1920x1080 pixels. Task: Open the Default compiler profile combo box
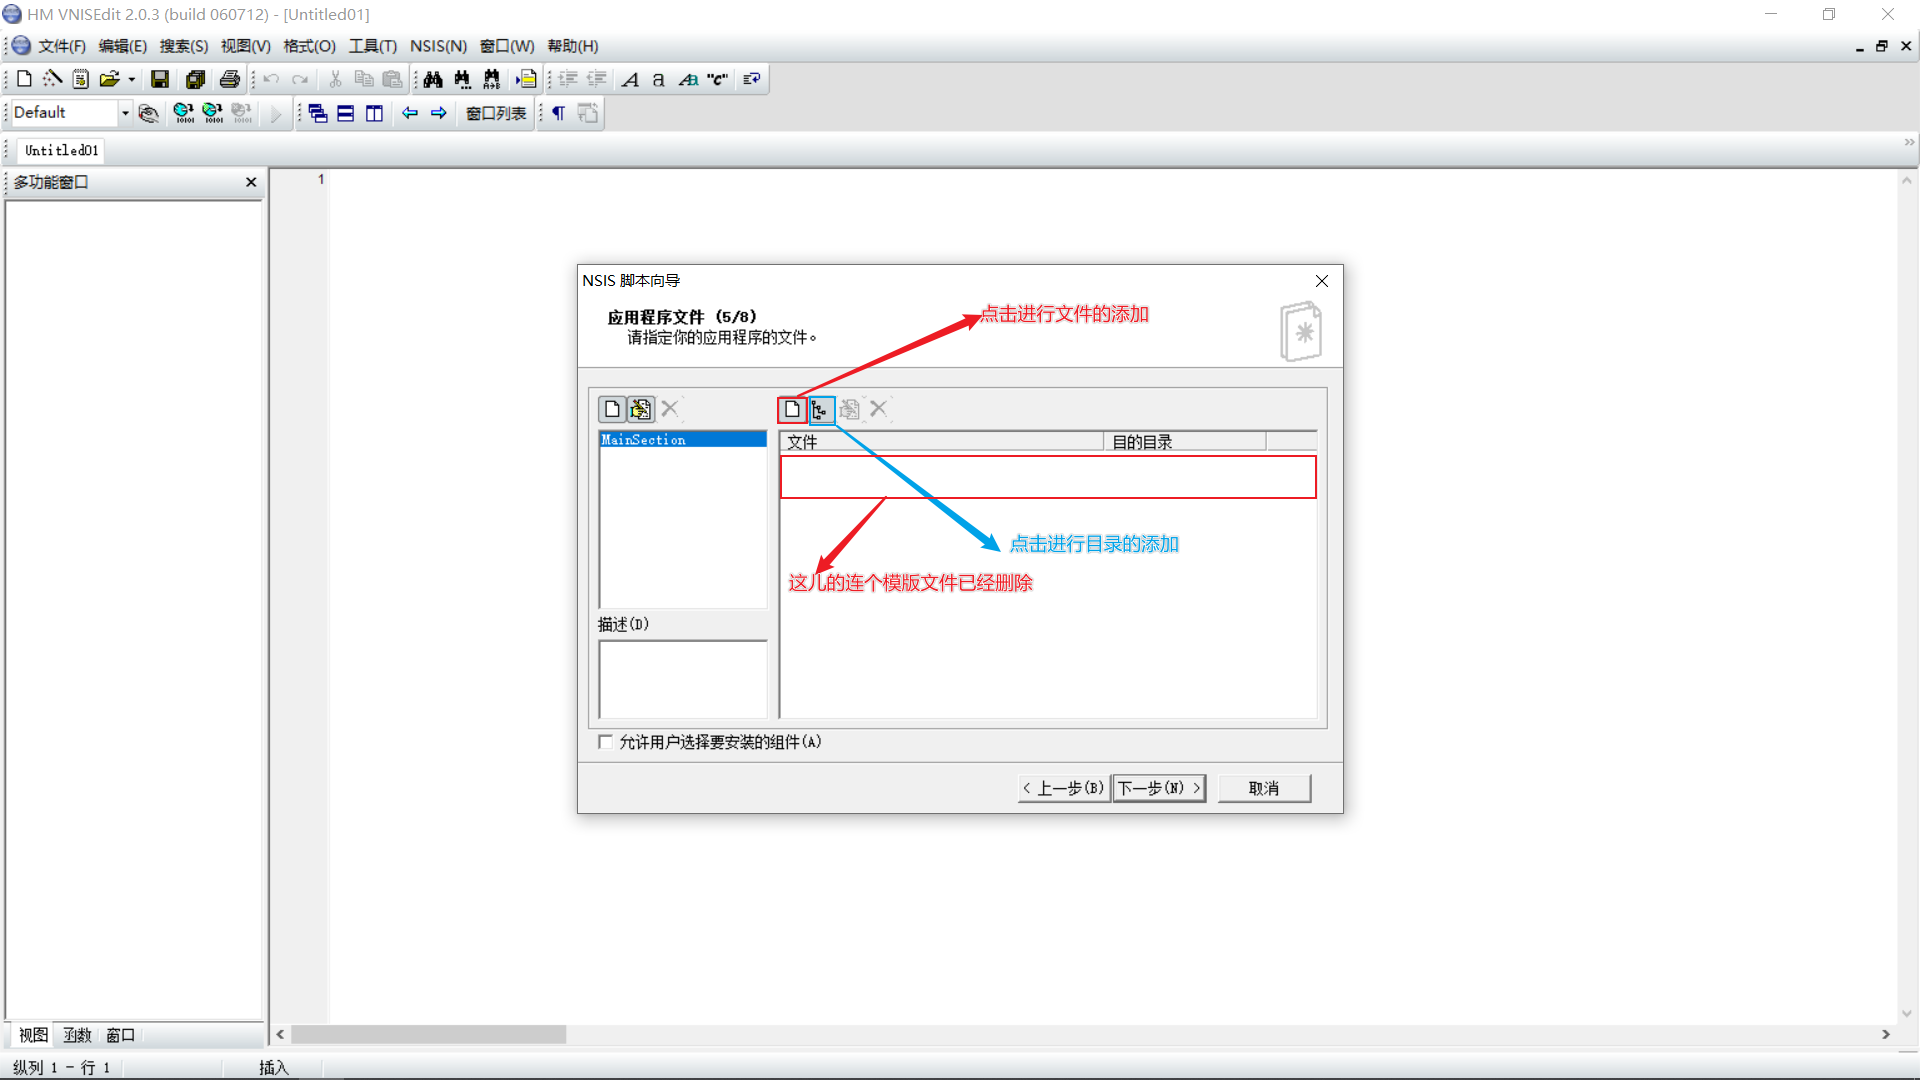click(72, 113)
